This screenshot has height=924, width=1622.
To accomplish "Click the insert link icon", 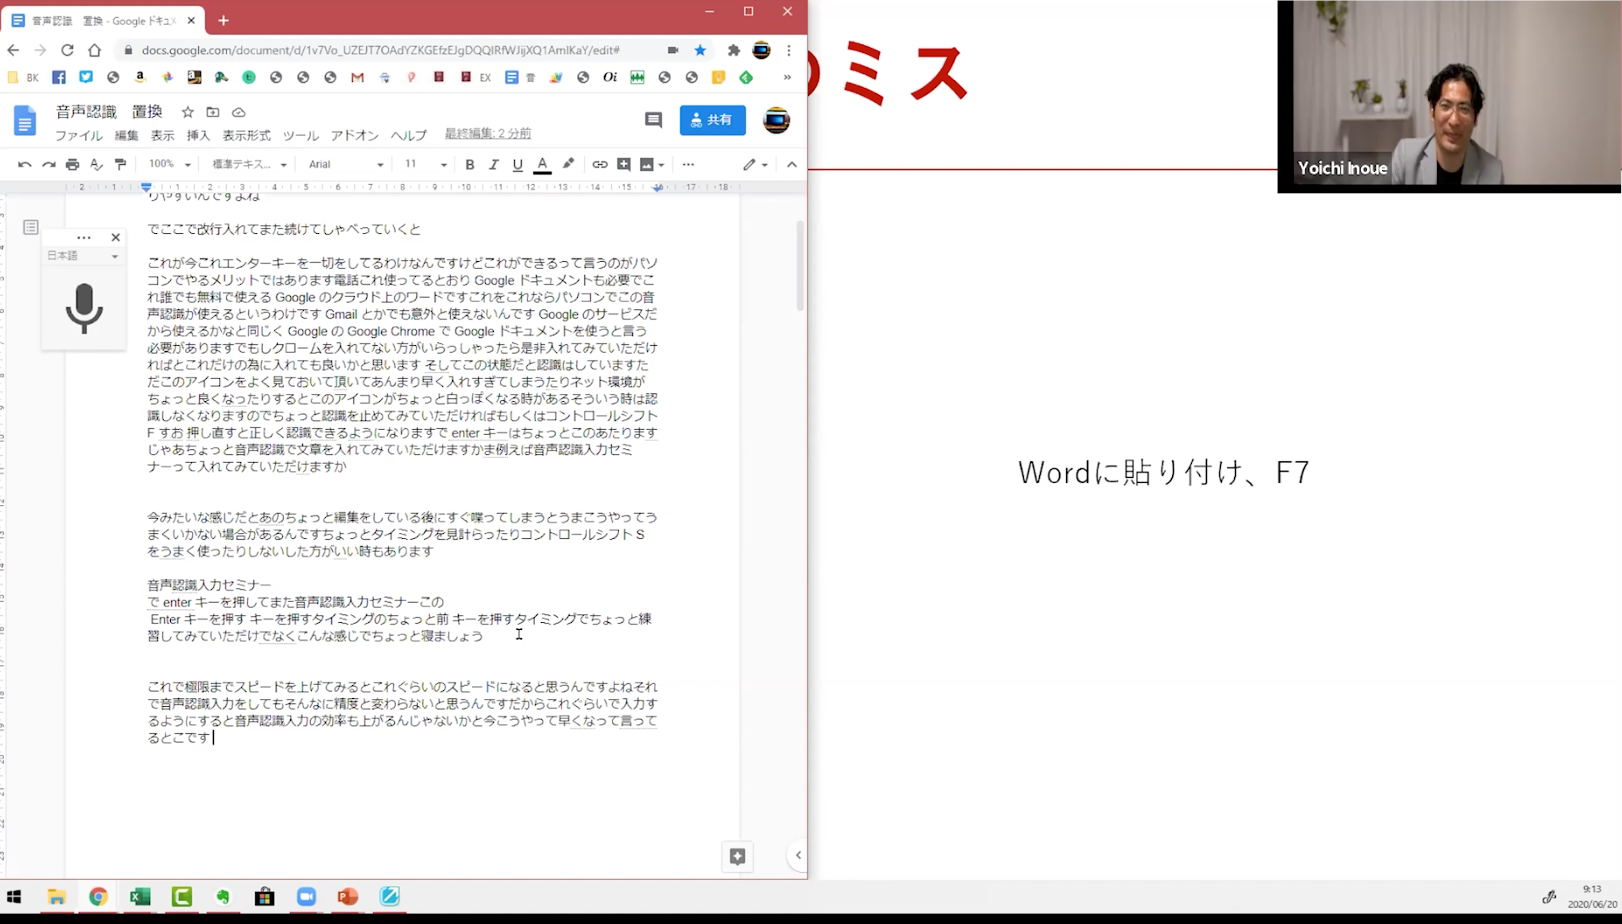I will 600,165.
